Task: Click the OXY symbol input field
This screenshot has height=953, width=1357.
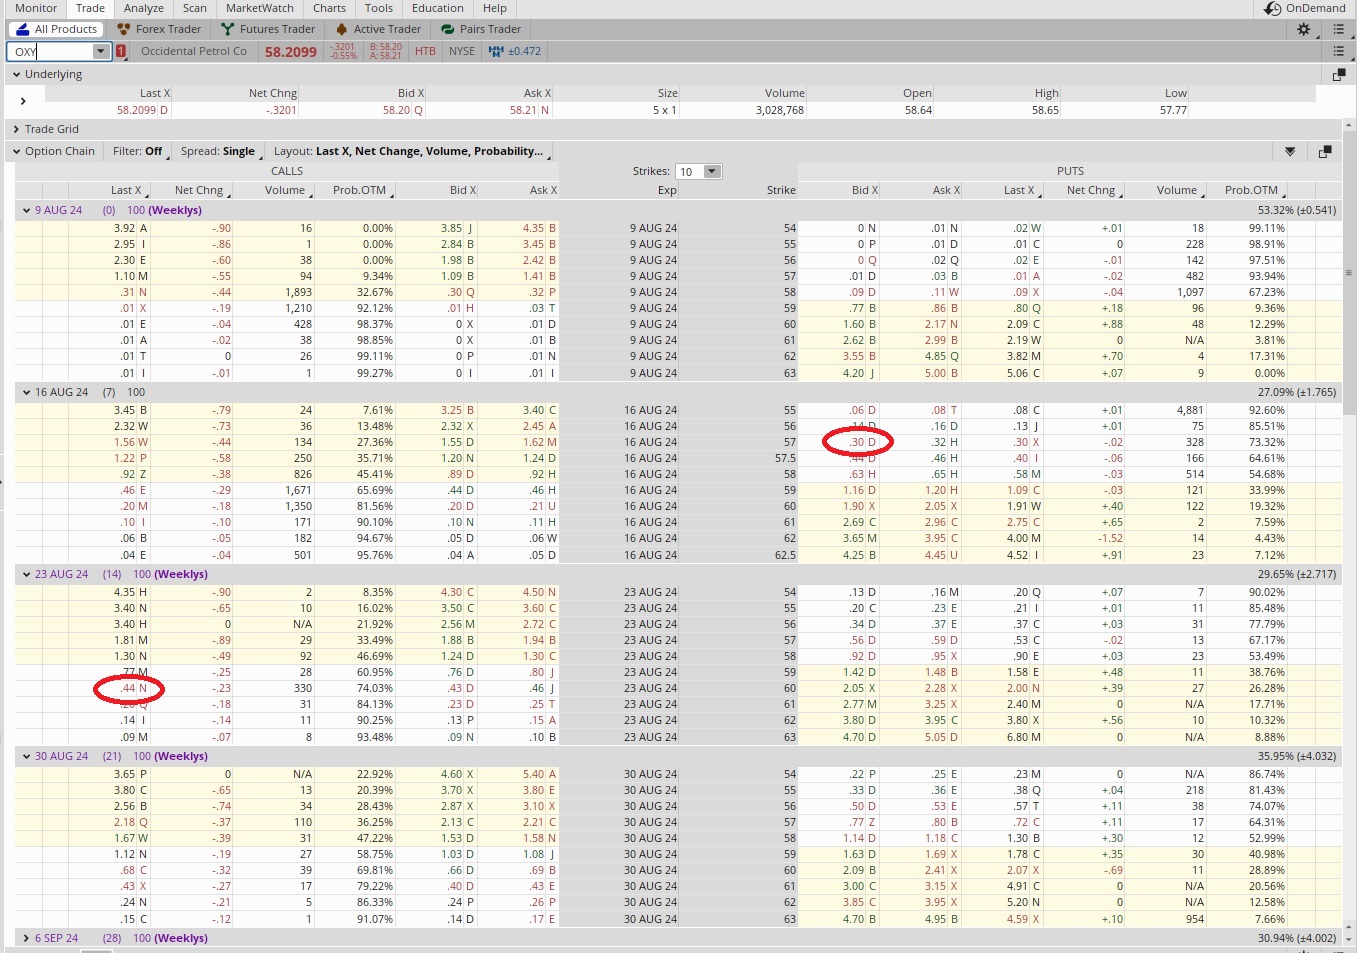Action: 52,51
